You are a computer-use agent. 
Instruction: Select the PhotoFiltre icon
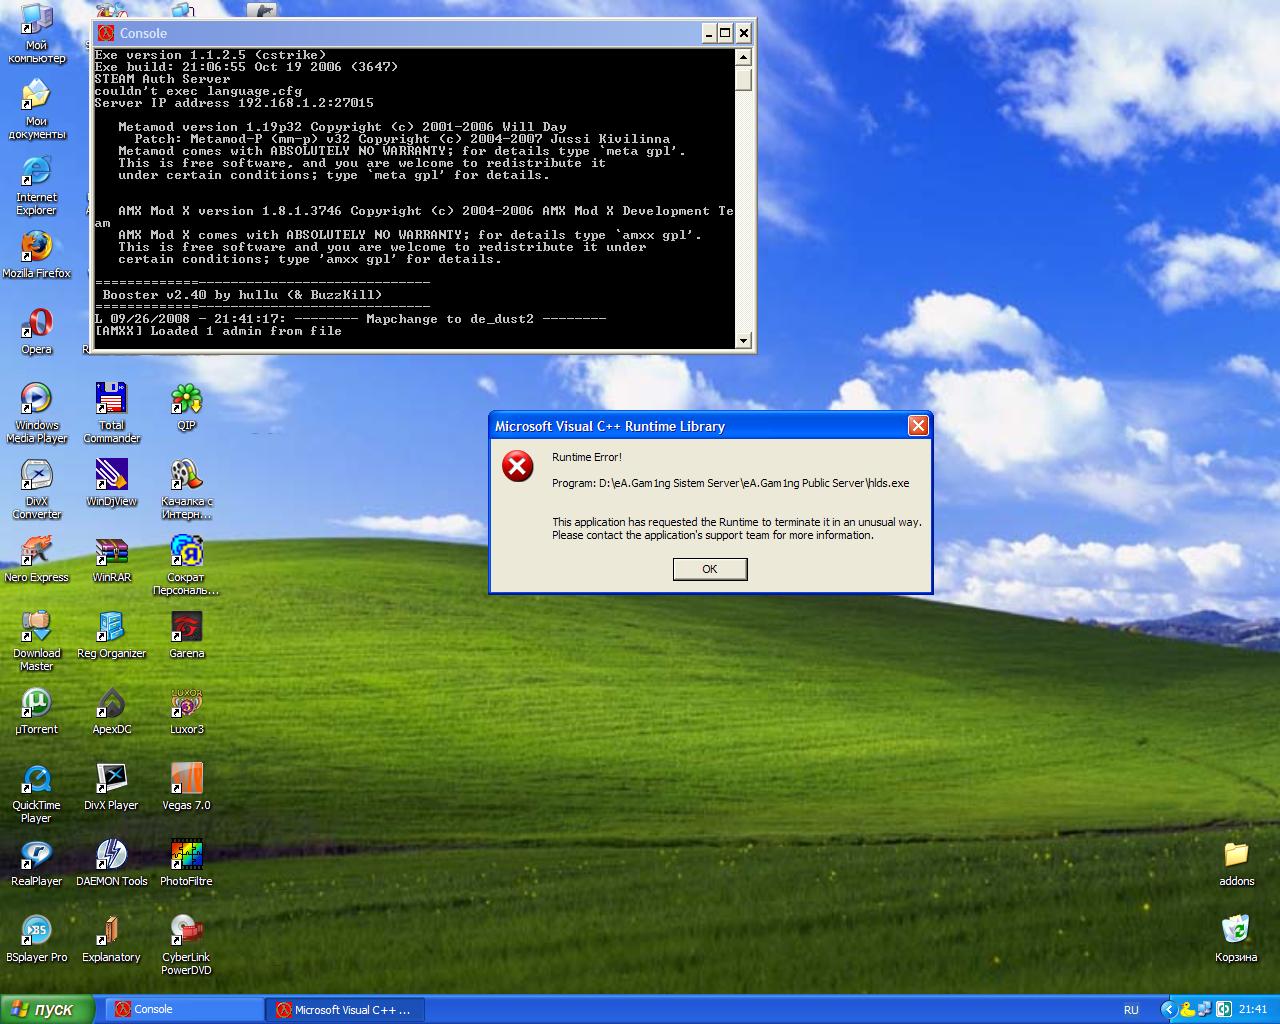187,862
